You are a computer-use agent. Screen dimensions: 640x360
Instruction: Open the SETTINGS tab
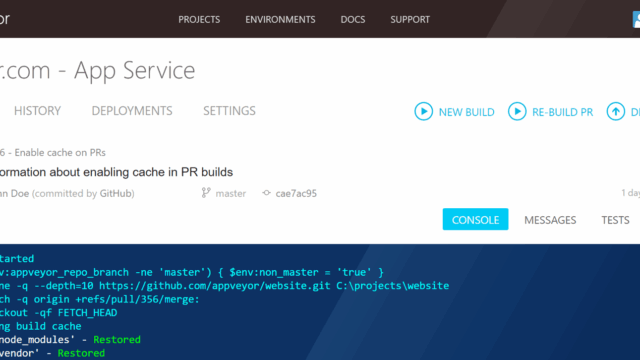pos(229,111)
